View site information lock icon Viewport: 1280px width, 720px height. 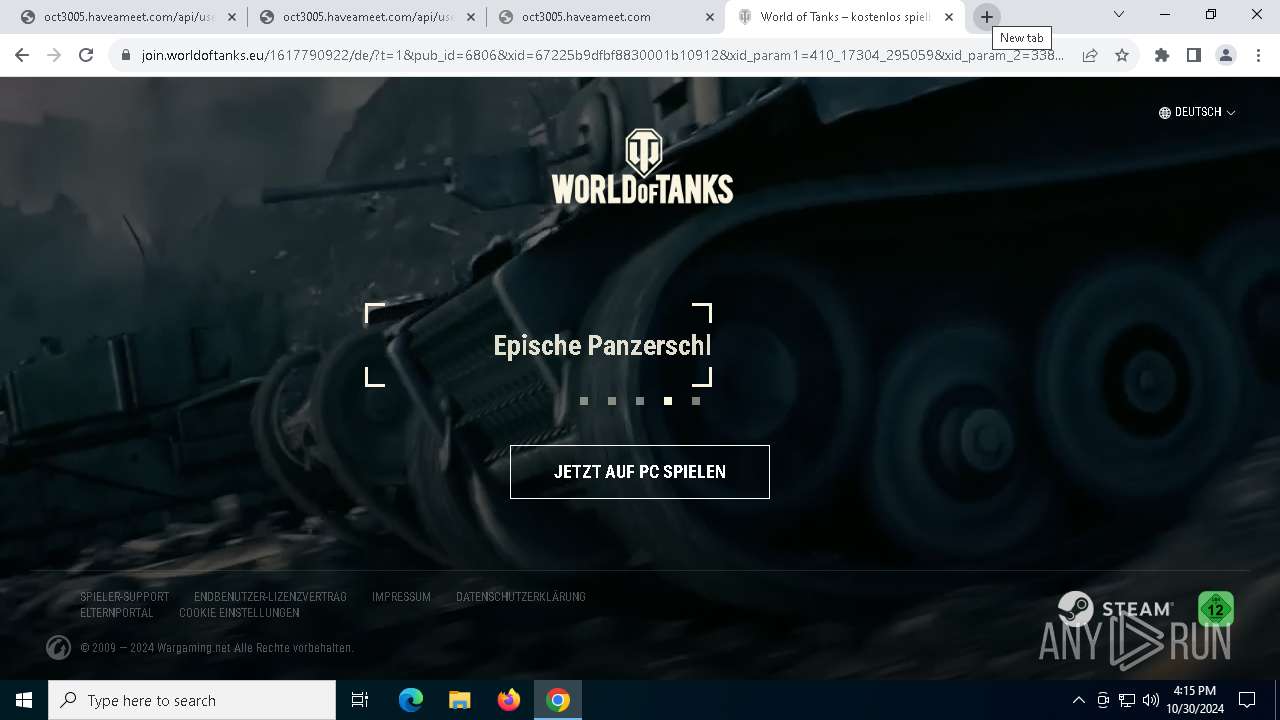126,56
